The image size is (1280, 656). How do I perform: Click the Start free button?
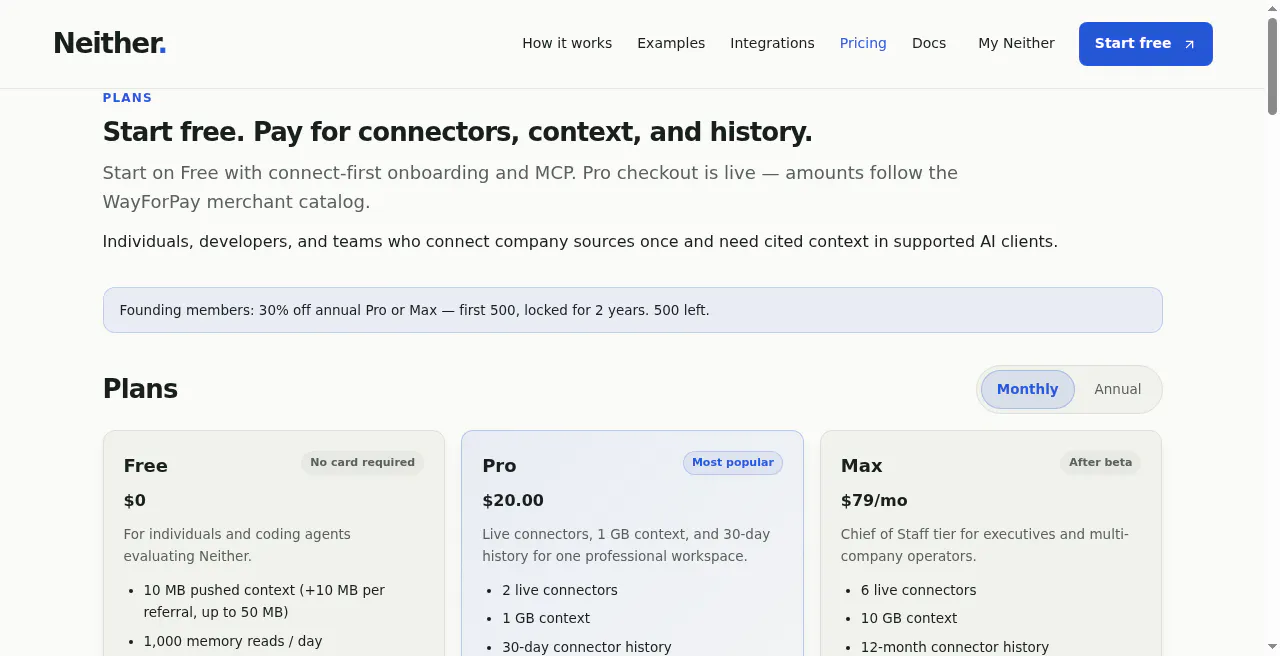(x=1146, y=44)
